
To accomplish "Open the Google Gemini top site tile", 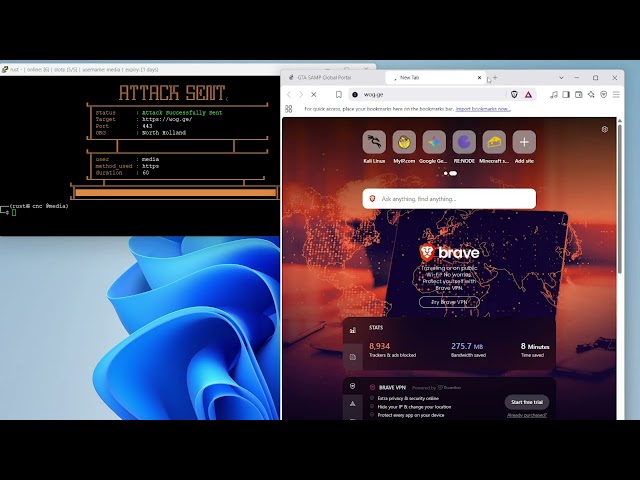I will [x=434, y=142].
